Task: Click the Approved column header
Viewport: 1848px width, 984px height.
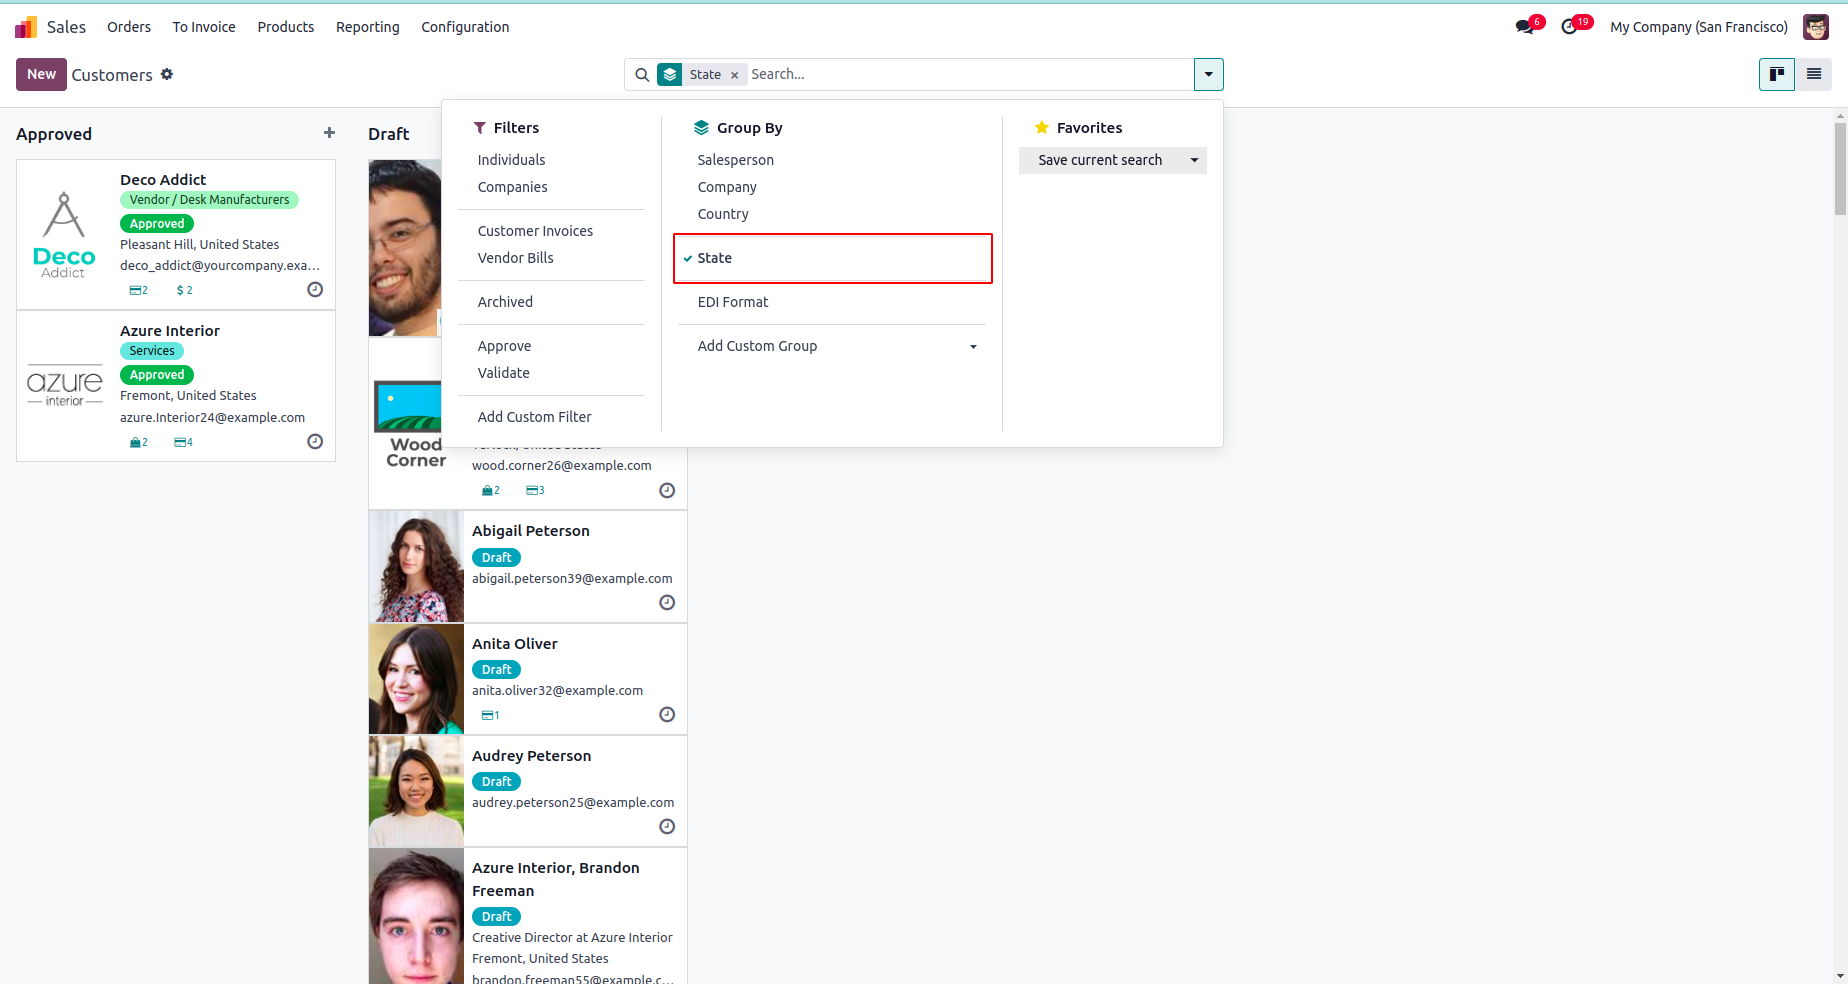Action: tap(54, 134)
